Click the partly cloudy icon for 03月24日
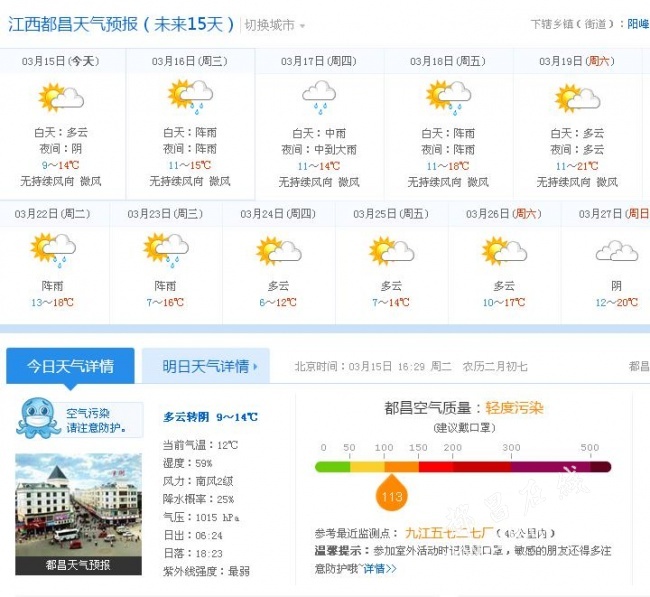Screen dimensions: 650x597 point(279,251)
